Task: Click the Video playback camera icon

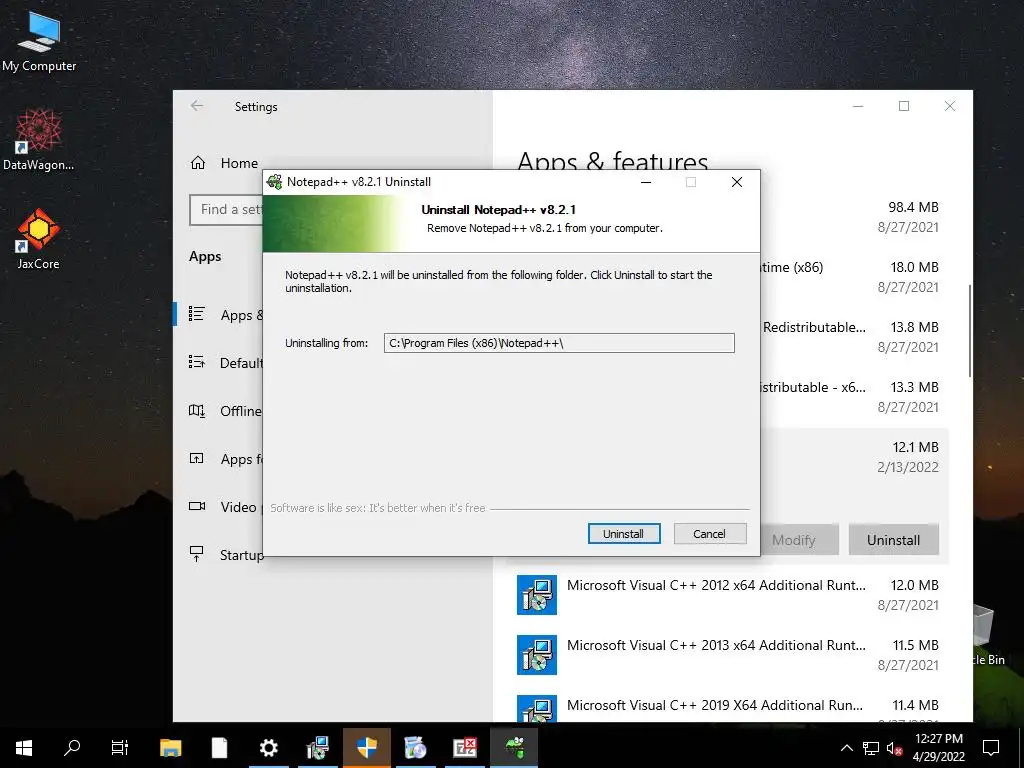Action: [197, 506]
